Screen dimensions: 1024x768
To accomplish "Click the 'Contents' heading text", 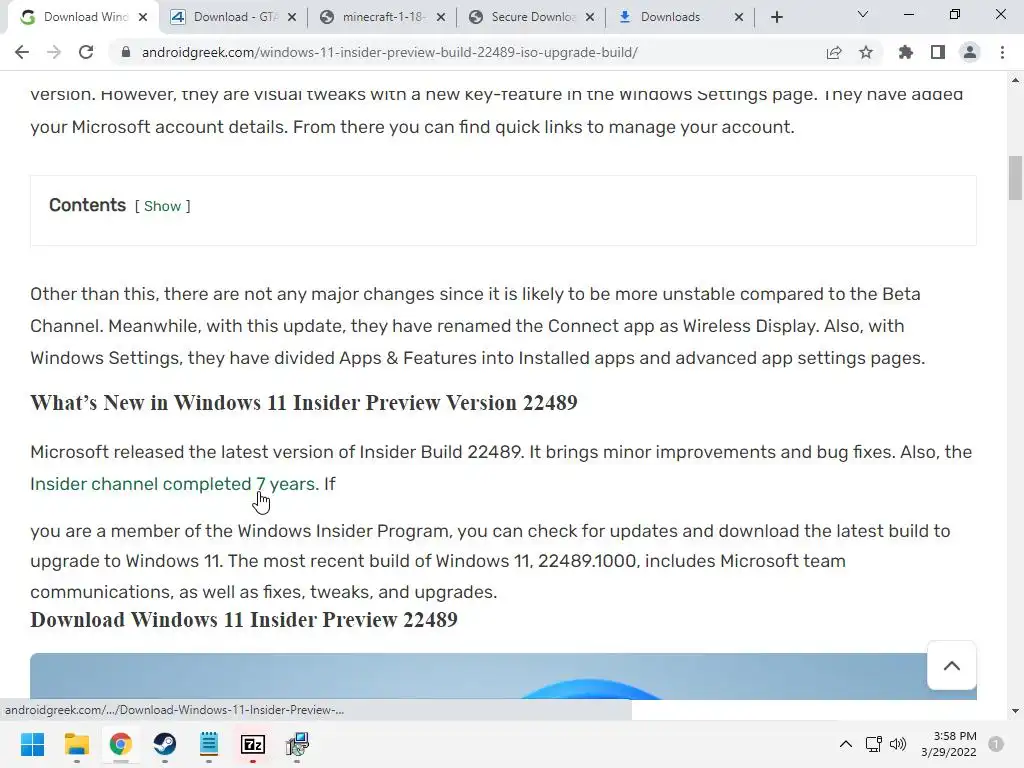I will (88, 205).
